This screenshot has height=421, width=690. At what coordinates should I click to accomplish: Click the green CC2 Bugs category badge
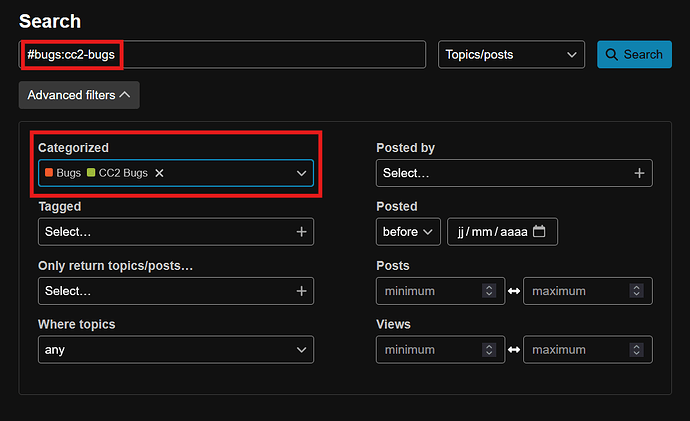point(117,173)
